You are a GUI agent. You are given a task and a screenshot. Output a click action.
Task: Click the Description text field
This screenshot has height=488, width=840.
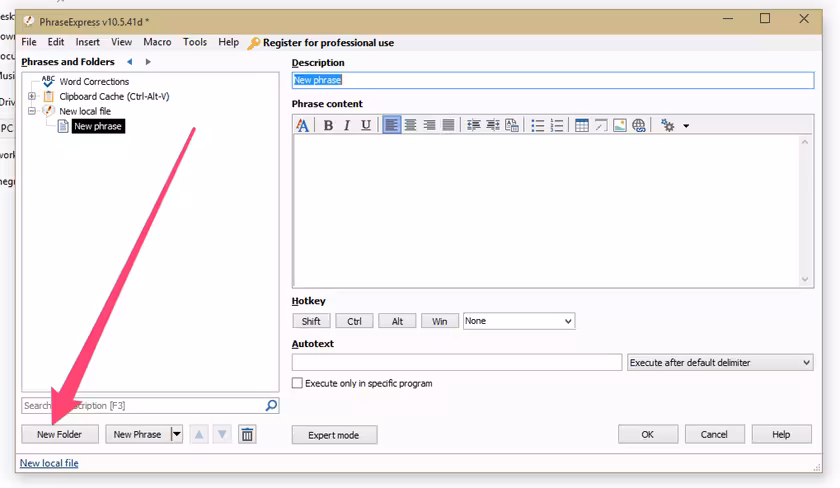[x=553, y=80]
